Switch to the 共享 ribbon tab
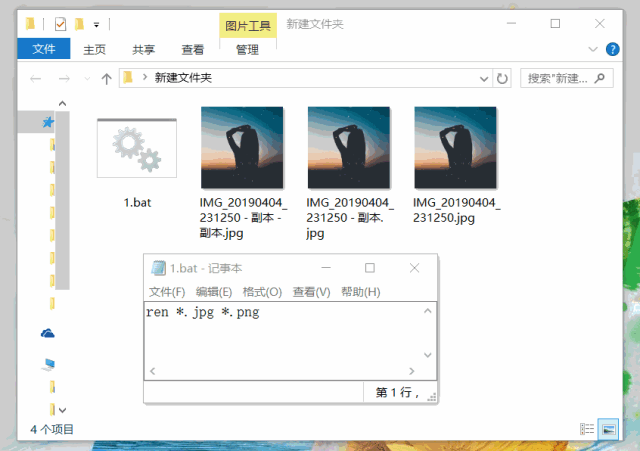Image resolution: width=640 pixels, height=451 pixels. 143,50
